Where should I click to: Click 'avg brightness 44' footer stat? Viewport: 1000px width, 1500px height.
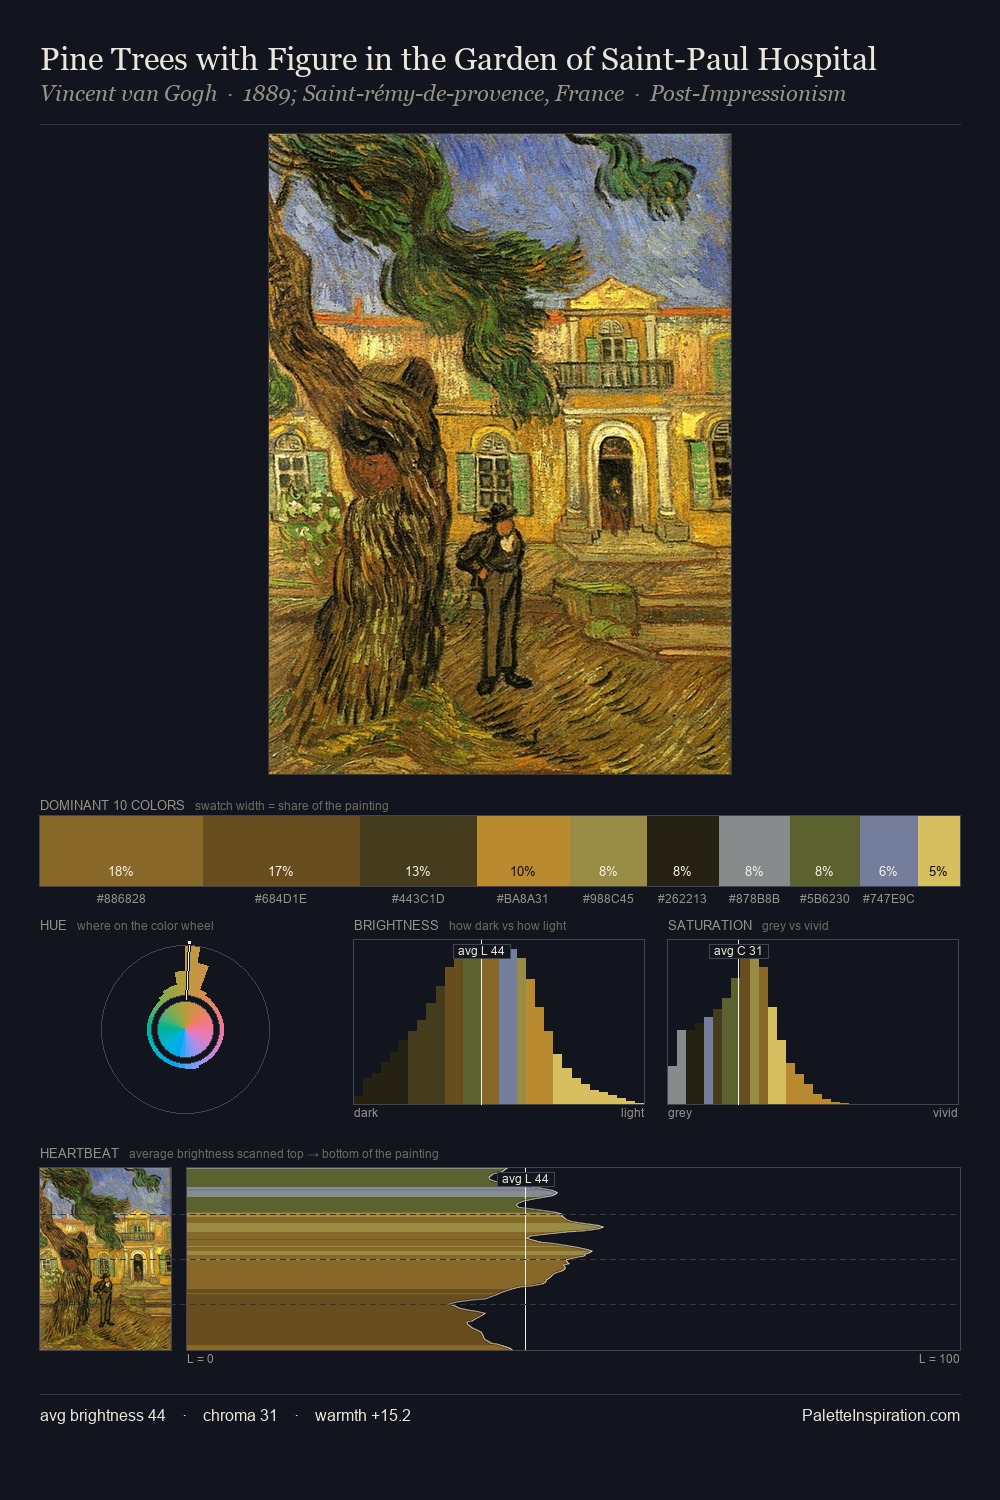(103, 1415)
